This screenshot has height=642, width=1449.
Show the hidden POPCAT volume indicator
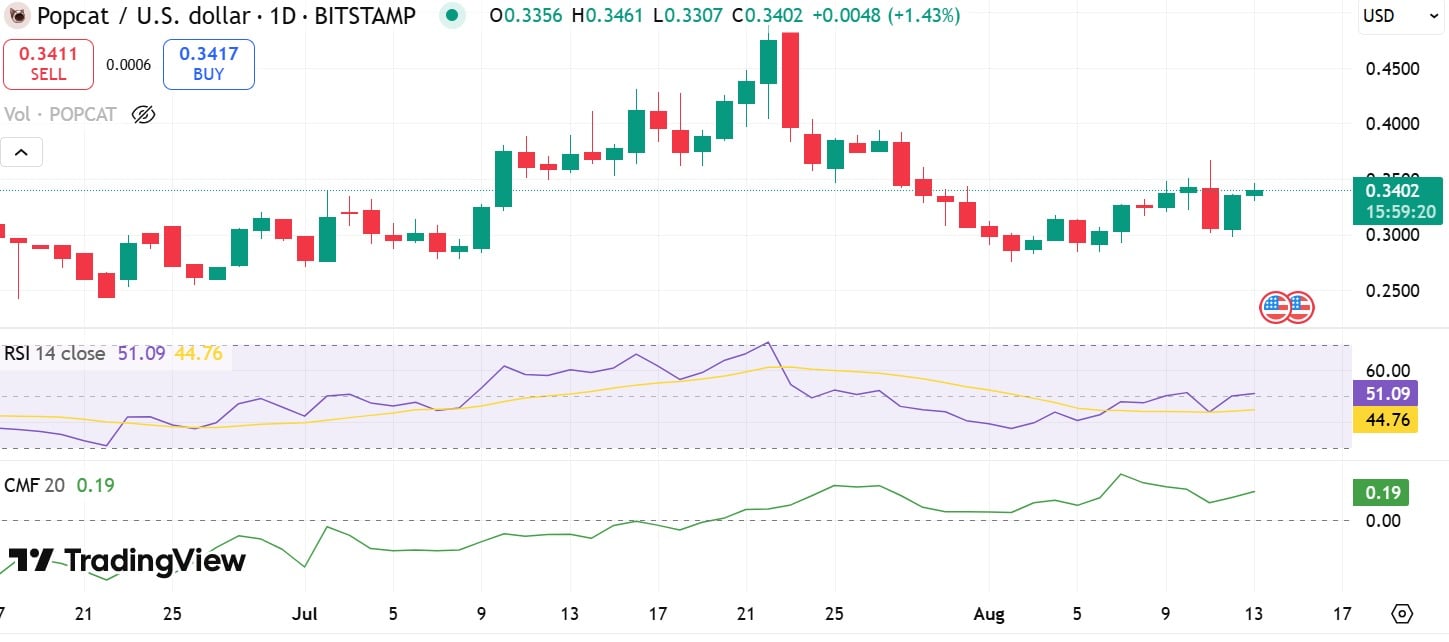143,114
